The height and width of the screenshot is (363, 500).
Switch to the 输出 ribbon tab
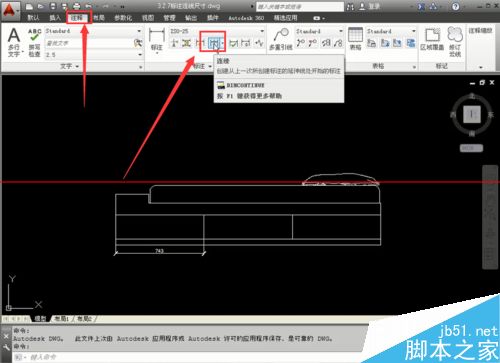pyautogui.click(x=191, y=18)
